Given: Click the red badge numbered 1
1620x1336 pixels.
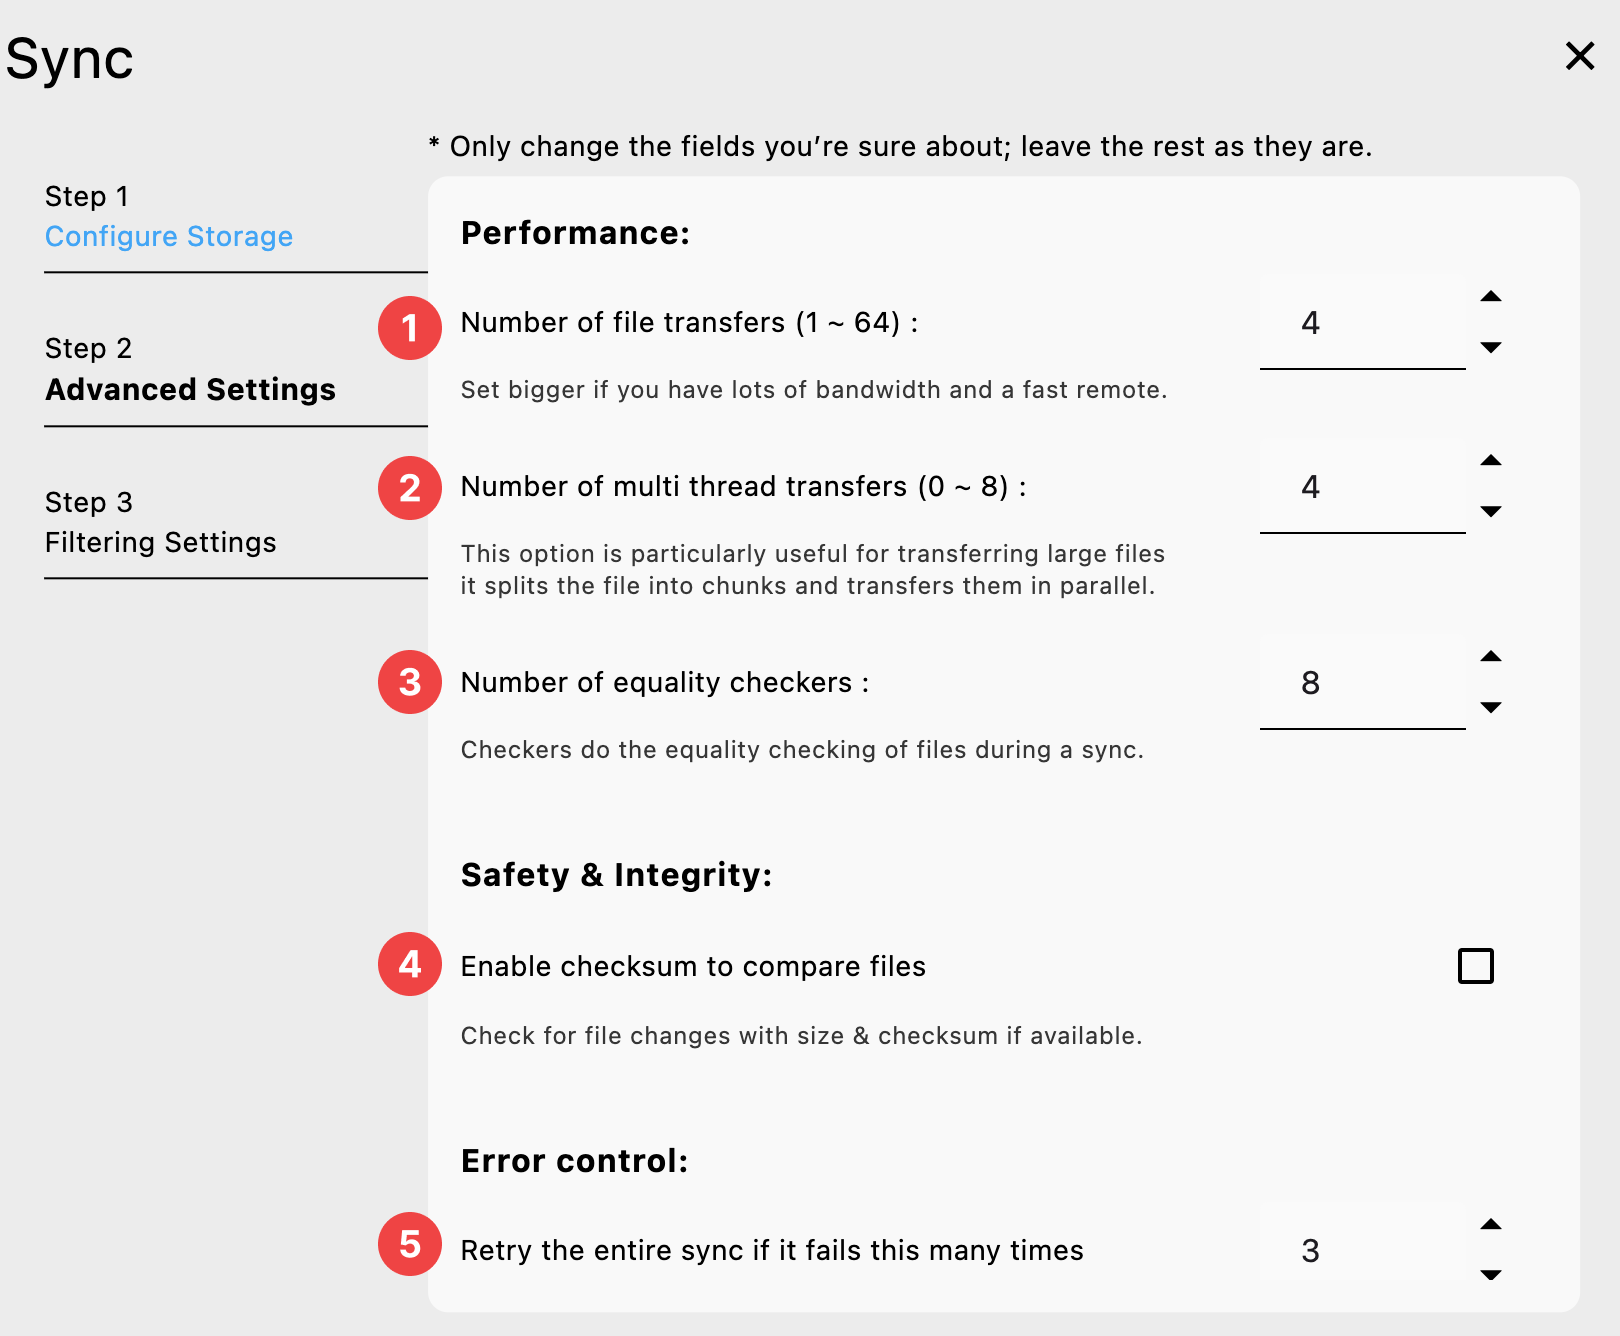Looking at the screenshot, I should point(409,328).
